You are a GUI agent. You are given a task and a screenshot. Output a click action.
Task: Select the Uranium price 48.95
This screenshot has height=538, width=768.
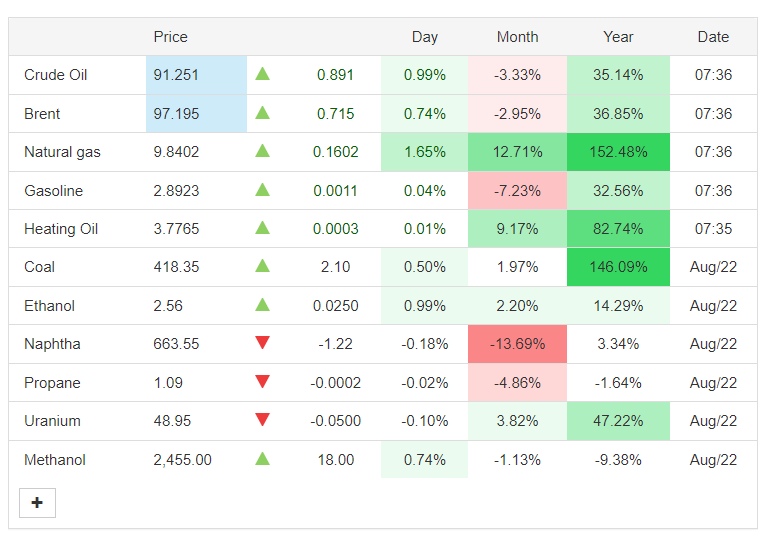(x=172, y=421)
